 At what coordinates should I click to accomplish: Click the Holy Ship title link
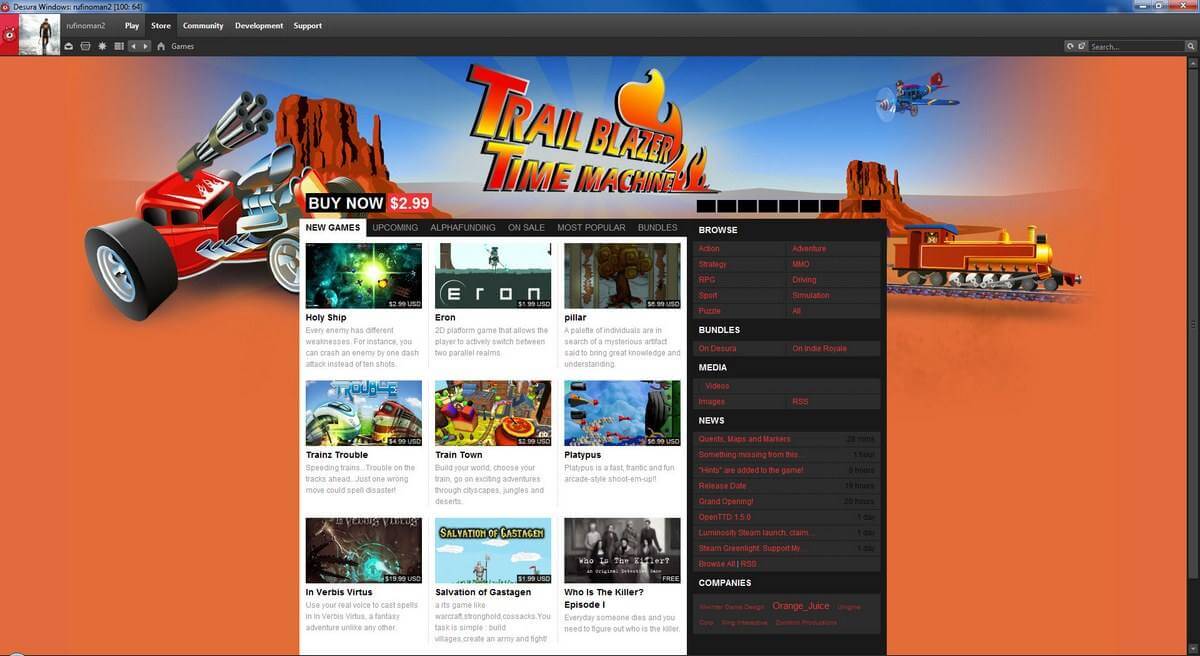pyautogui.click(x=326, y=318)
